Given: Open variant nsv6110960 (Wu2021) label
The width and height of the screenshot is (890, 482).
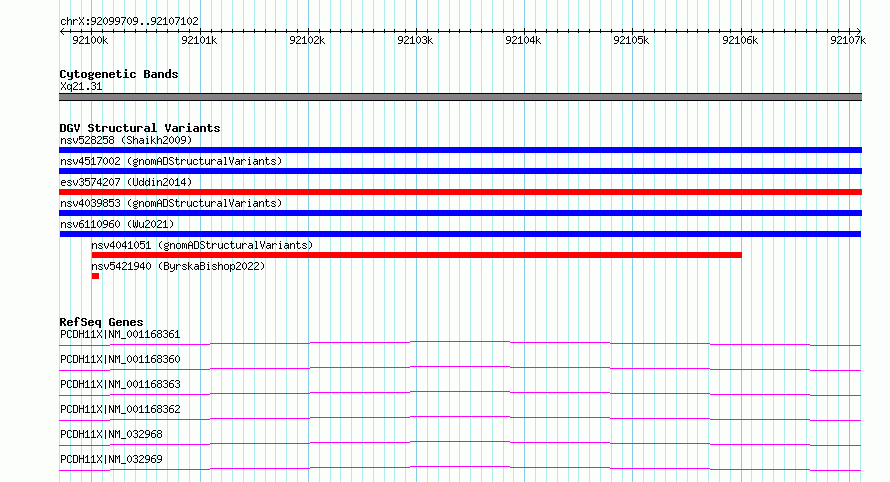Looking at the screenshot, I should pyautogui.click(x=117, y=224).
